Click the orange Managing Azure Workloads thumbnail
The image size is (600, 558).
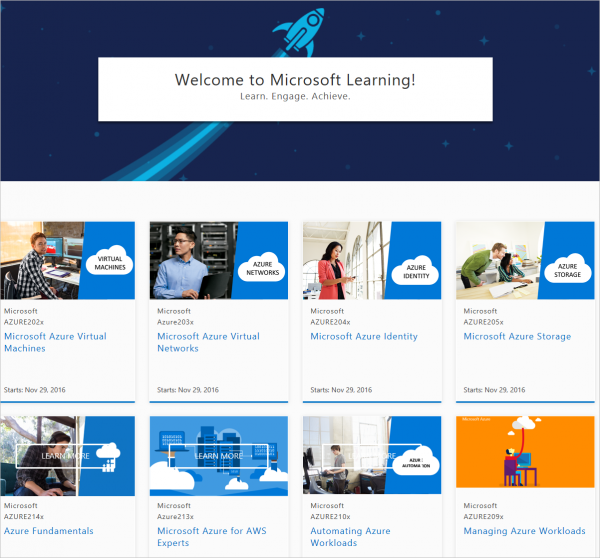pos(525,452)
